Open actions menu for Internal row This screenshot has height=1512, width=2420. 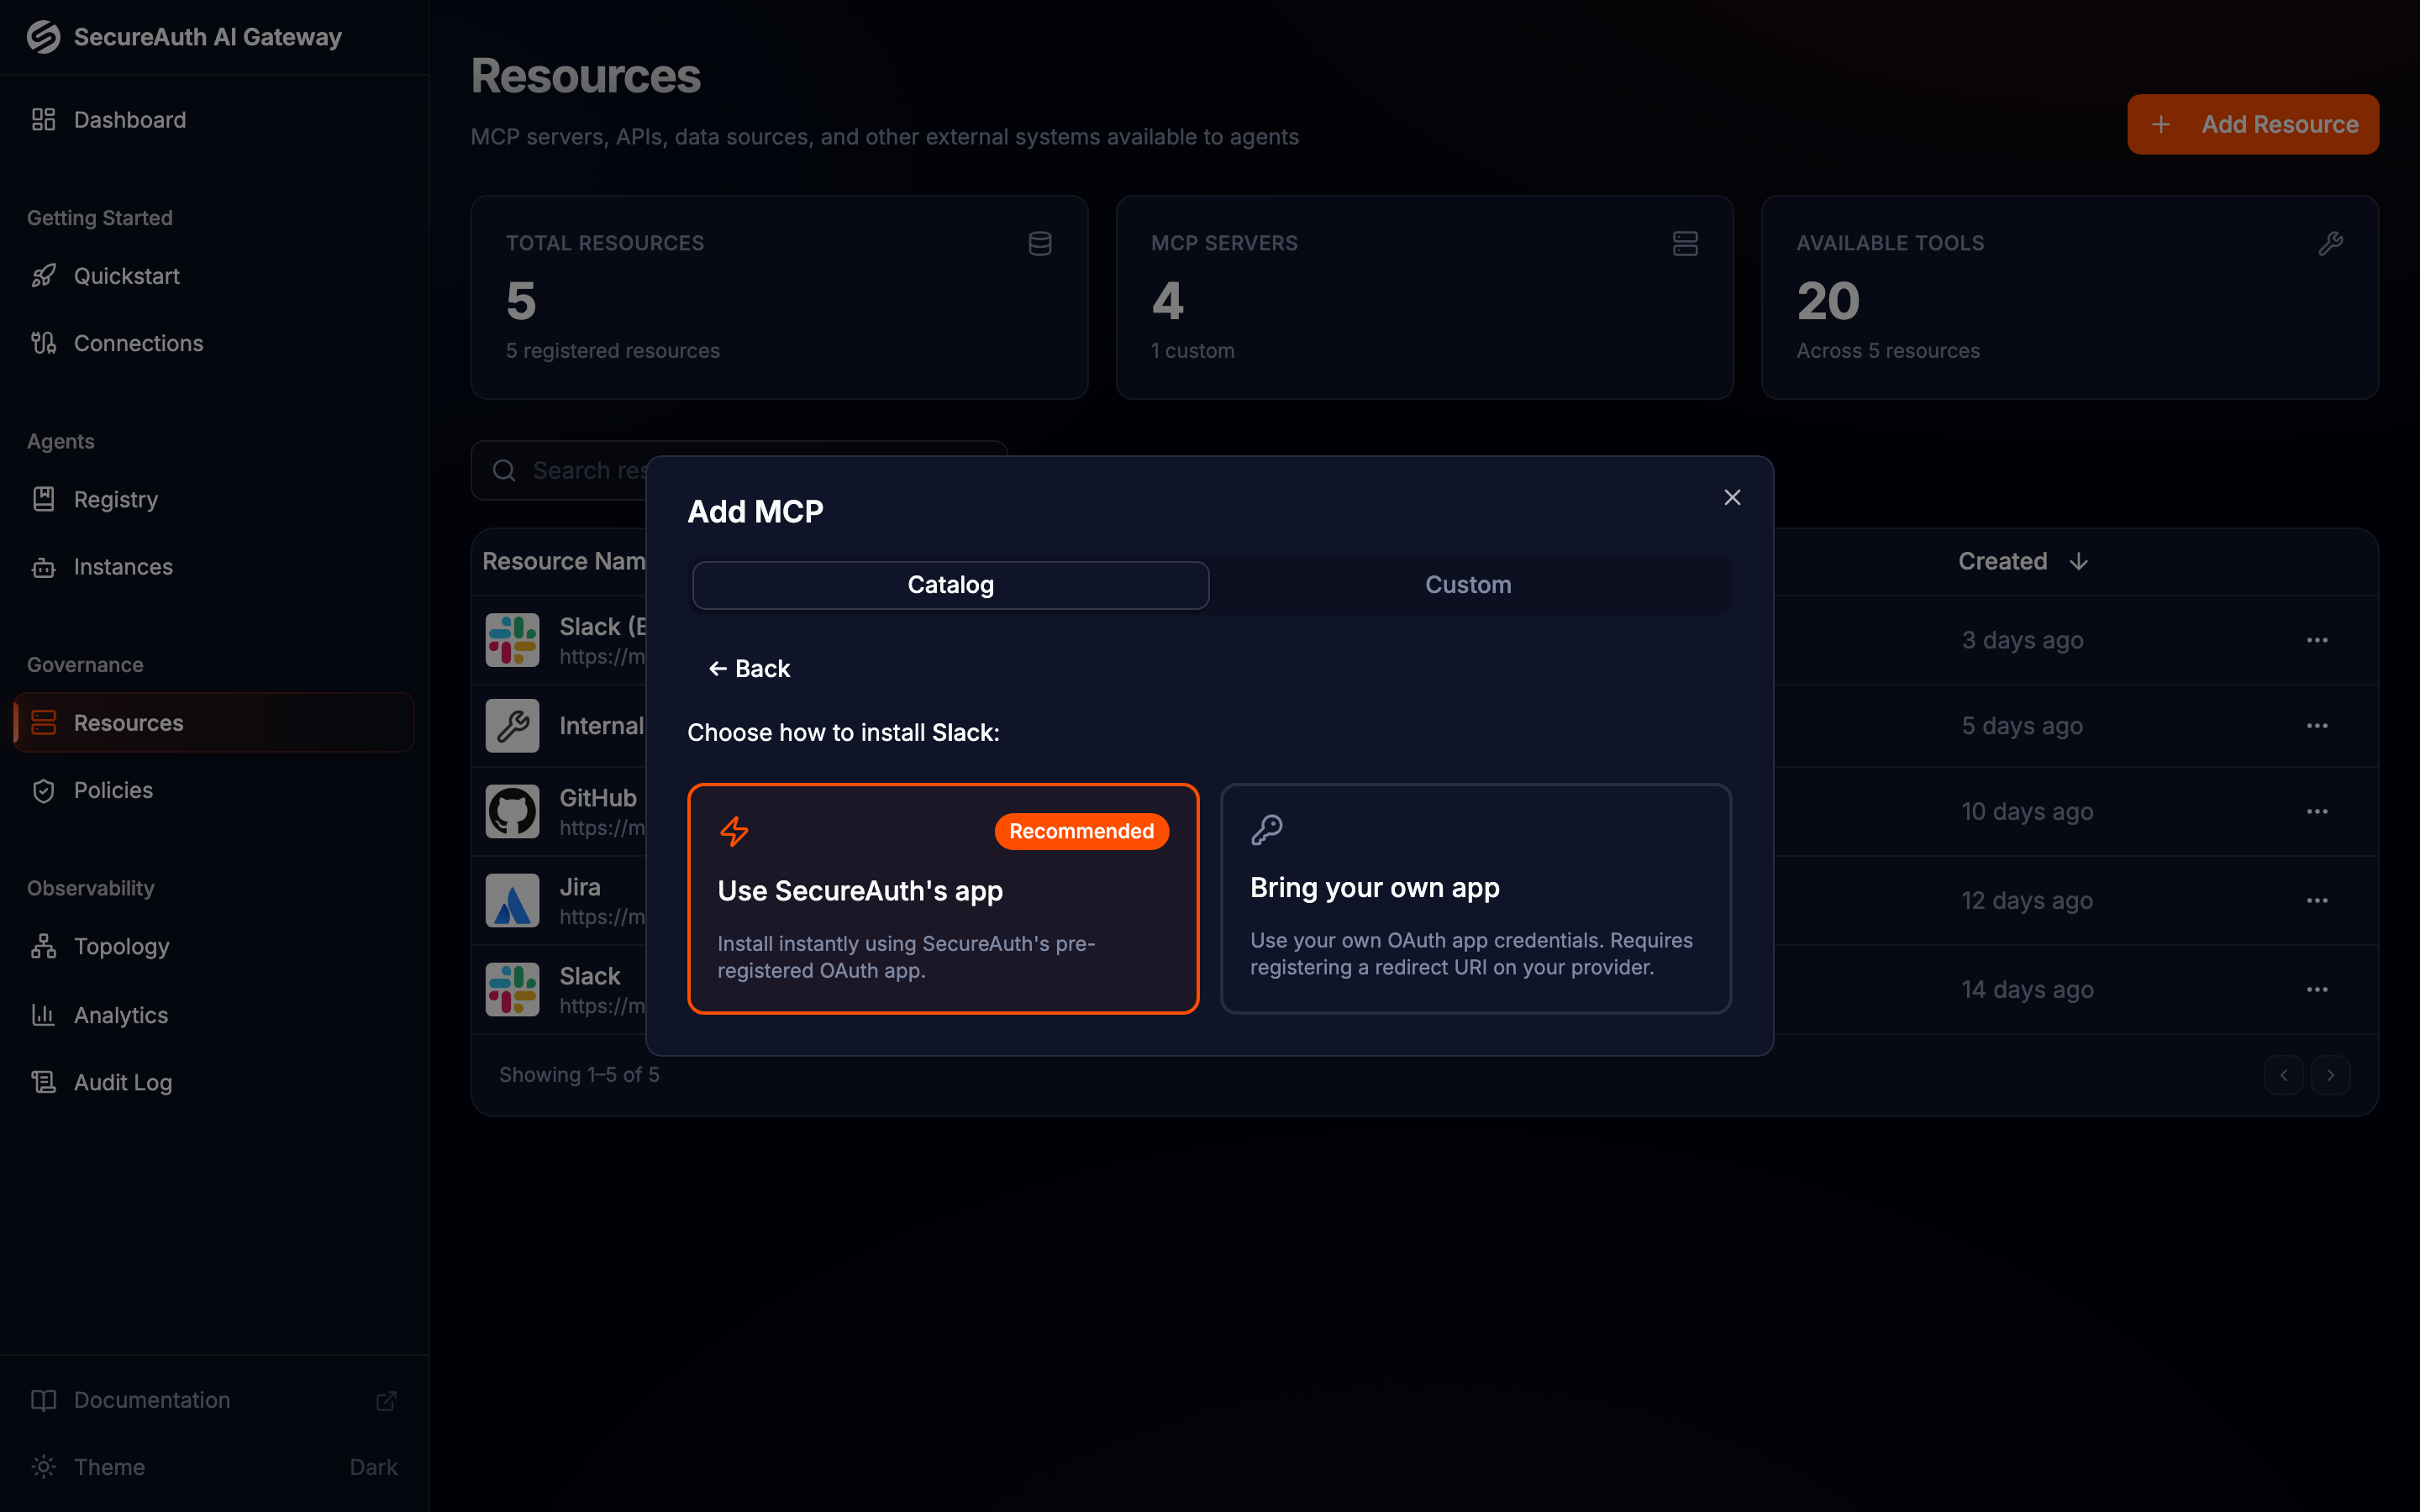tap(2317, 726)
